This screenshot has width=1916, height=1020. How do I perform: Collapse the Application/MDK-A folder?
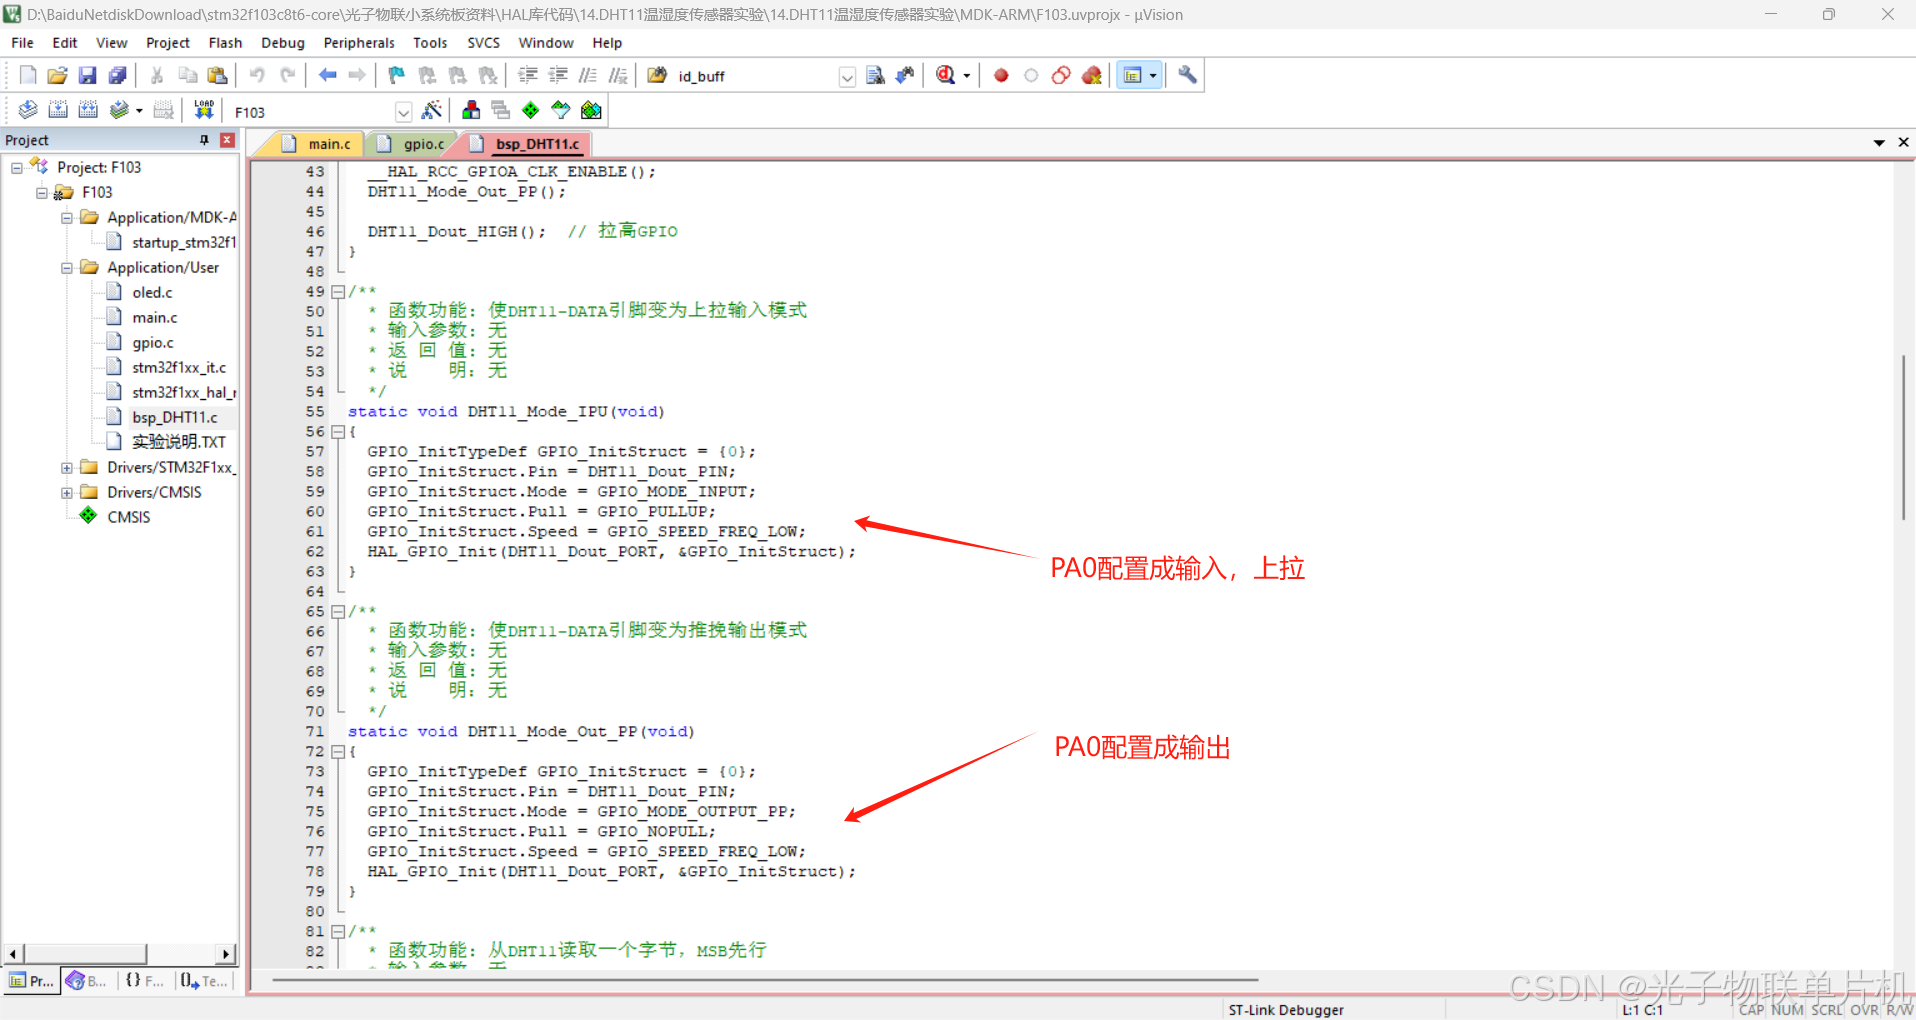67,218
